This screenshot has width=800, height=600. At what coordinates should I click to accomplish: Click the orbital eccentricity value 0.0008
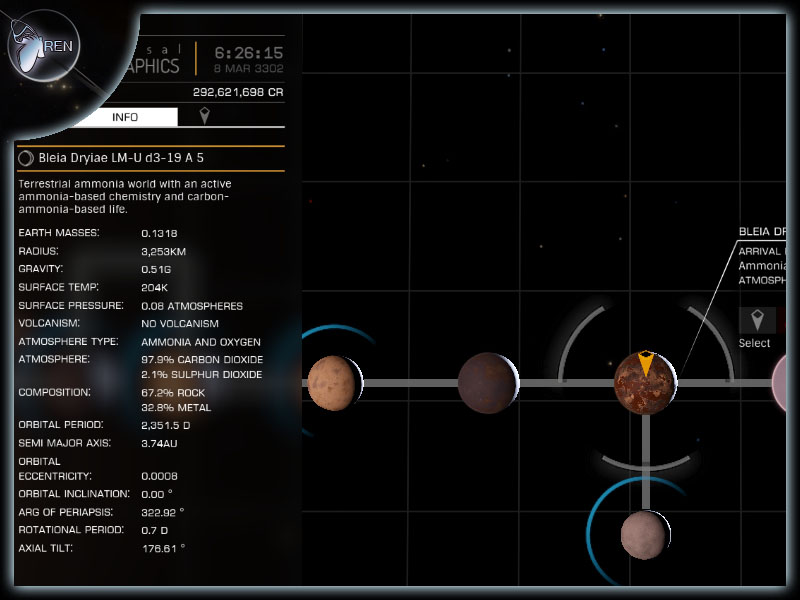point(159,477)
